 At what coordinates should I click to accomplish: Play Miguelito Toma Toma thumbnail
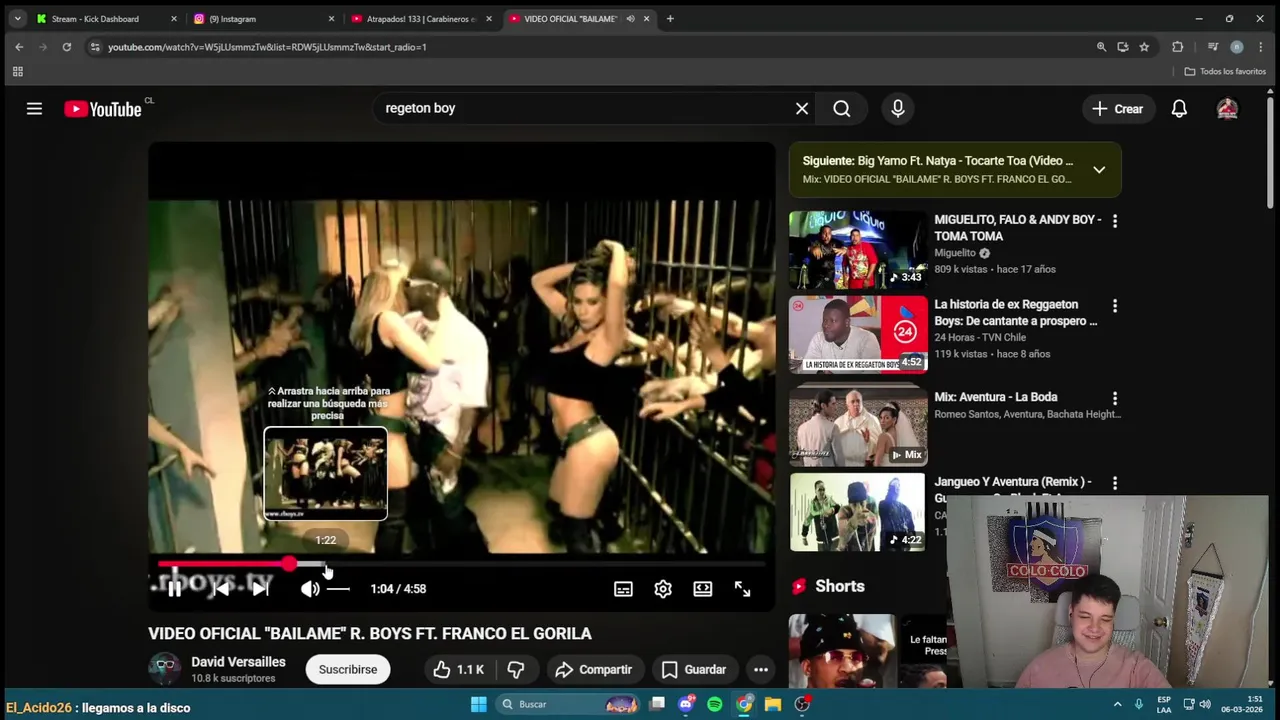[858, 250]
